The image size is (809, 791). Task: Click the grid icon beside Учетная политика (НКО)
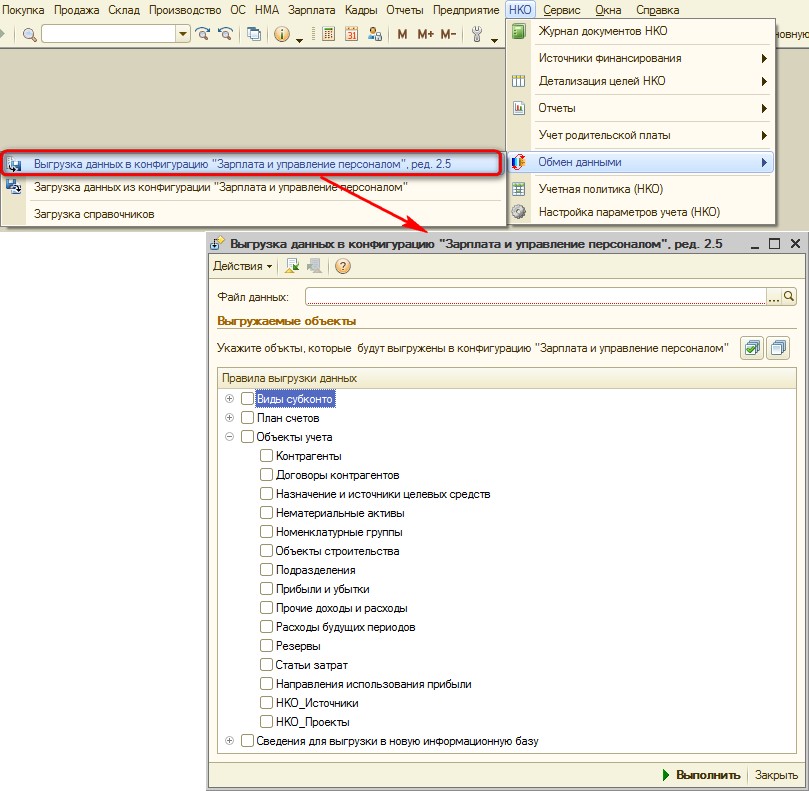pyautogui.click(x=519, y=189)
